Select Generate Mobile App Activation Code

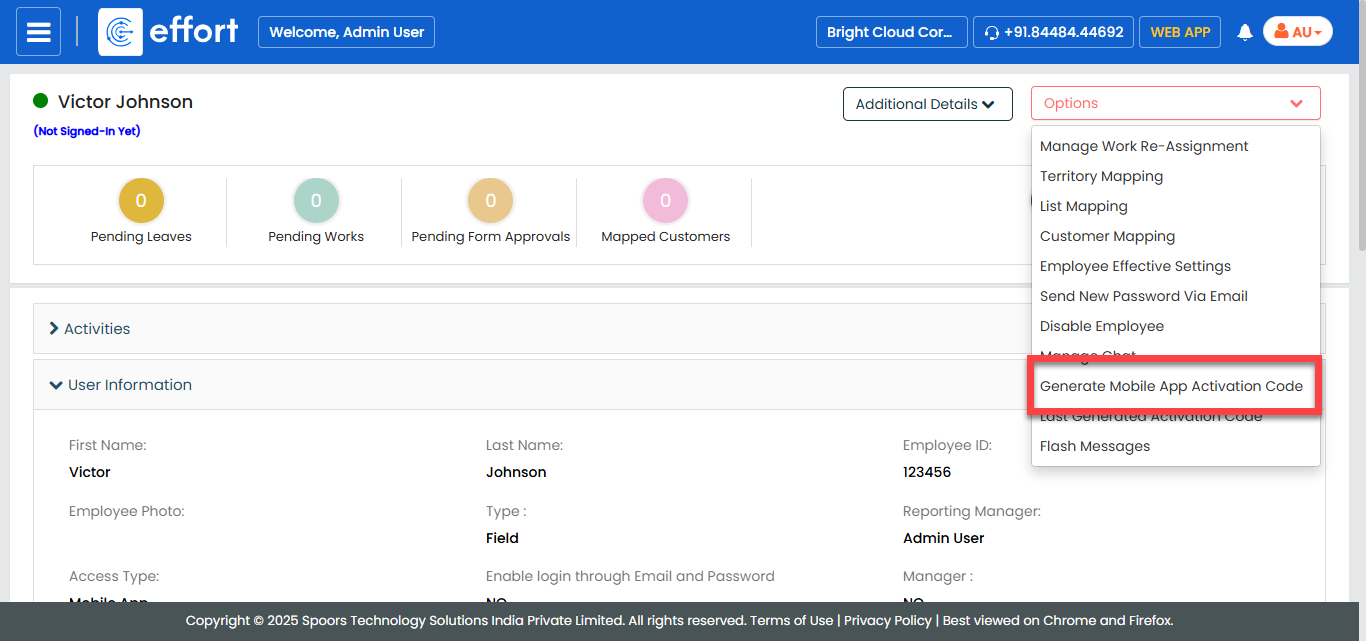point(1171,386)
